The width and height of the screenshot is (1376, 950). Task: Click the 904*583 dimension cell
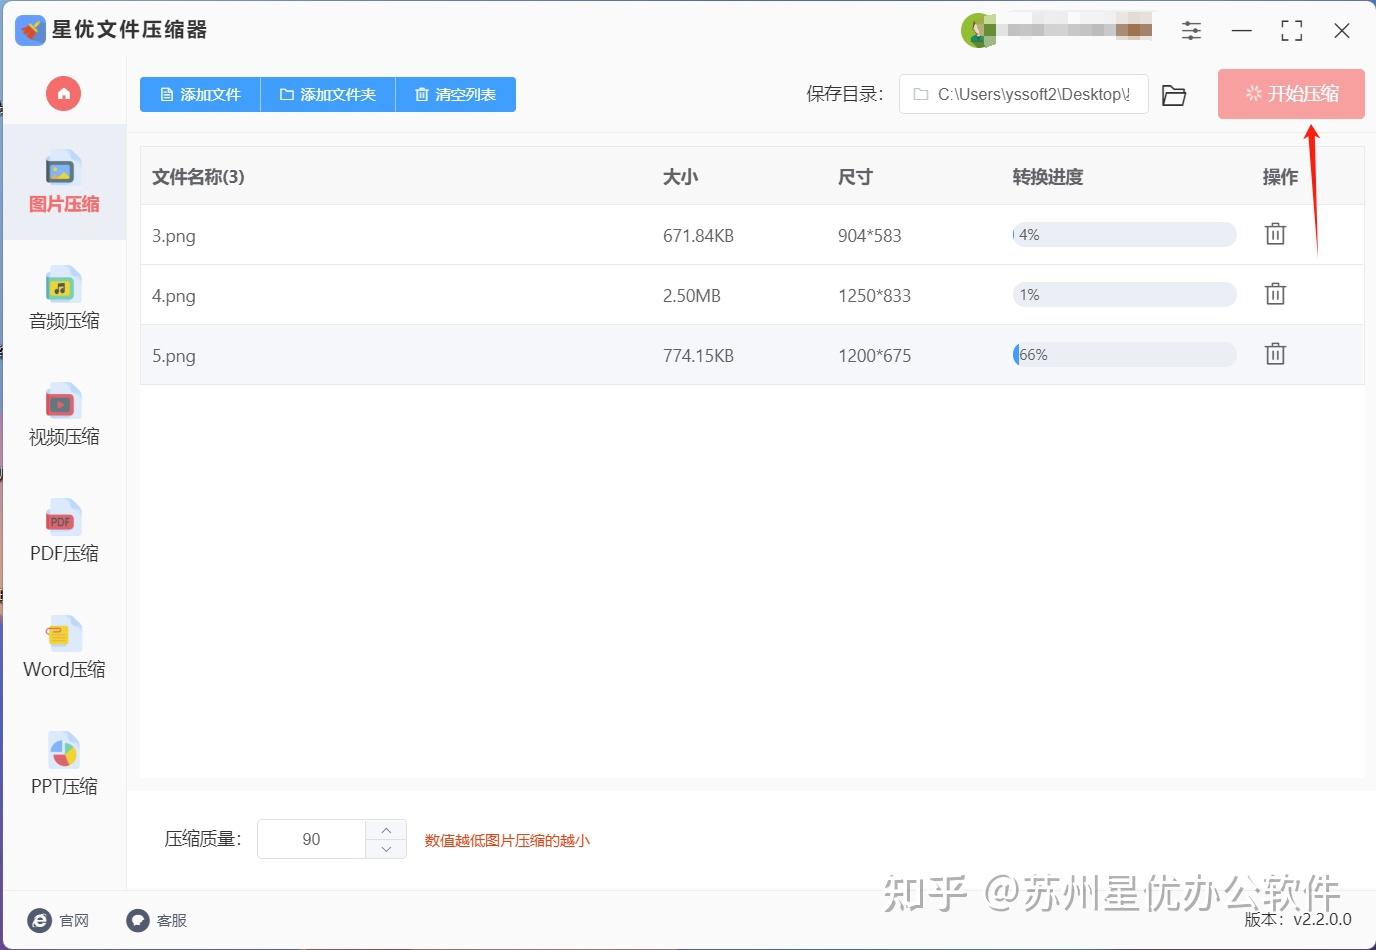click(870, 236)
